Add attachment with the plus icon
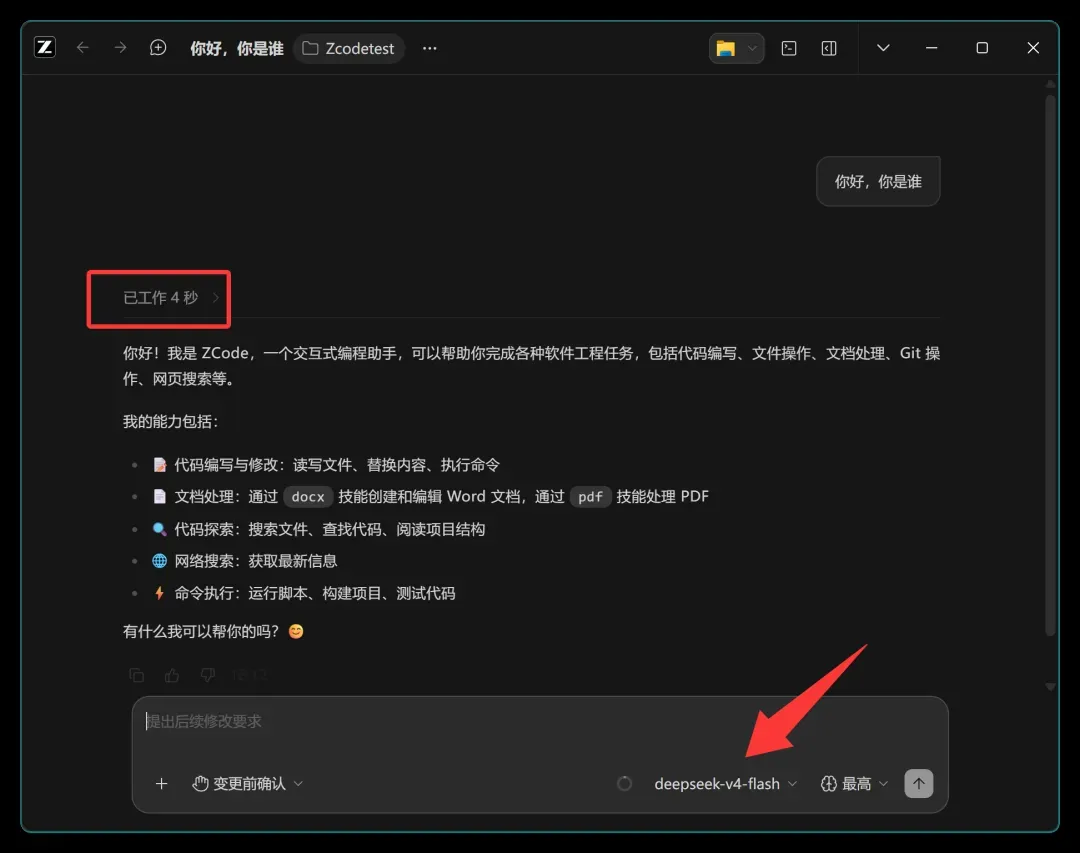Viewport: 1080px width, 853px height. [x=161, y=783]
